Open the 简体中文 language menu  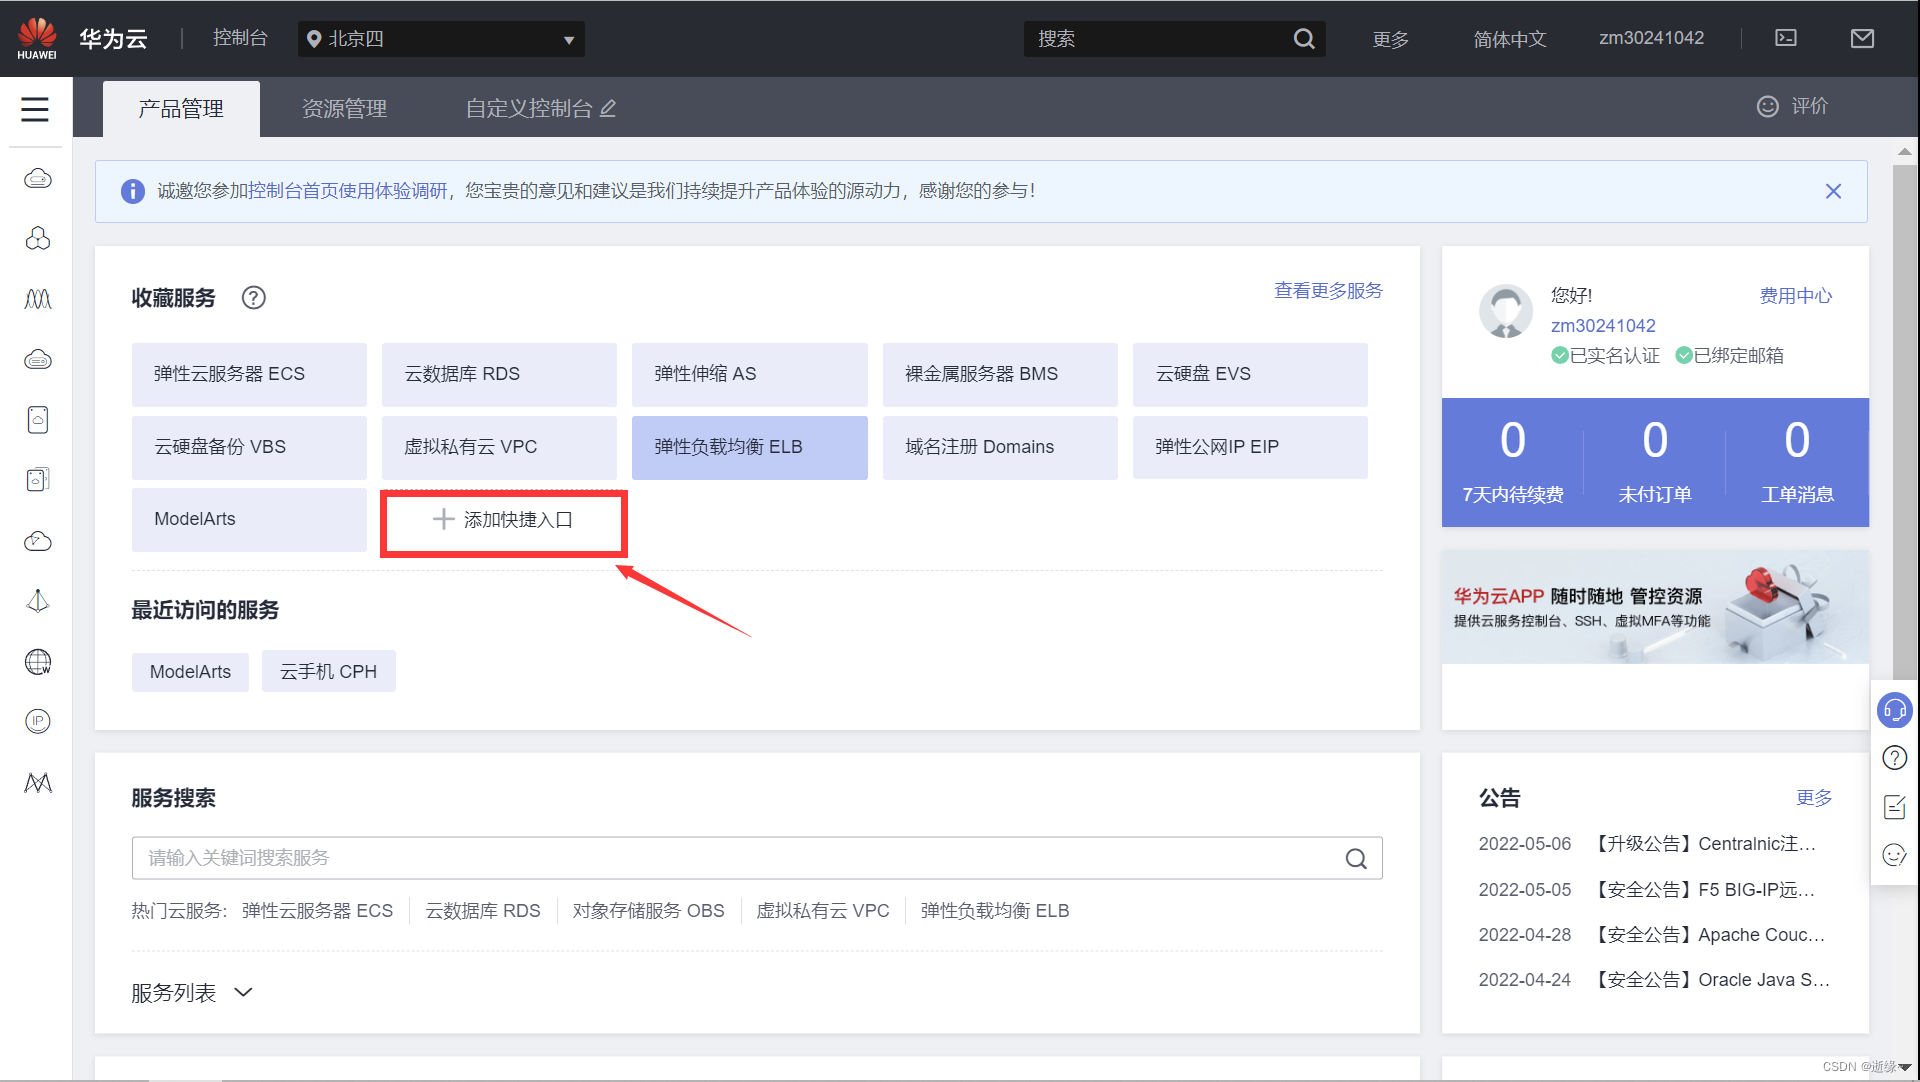pos(1509,39)
